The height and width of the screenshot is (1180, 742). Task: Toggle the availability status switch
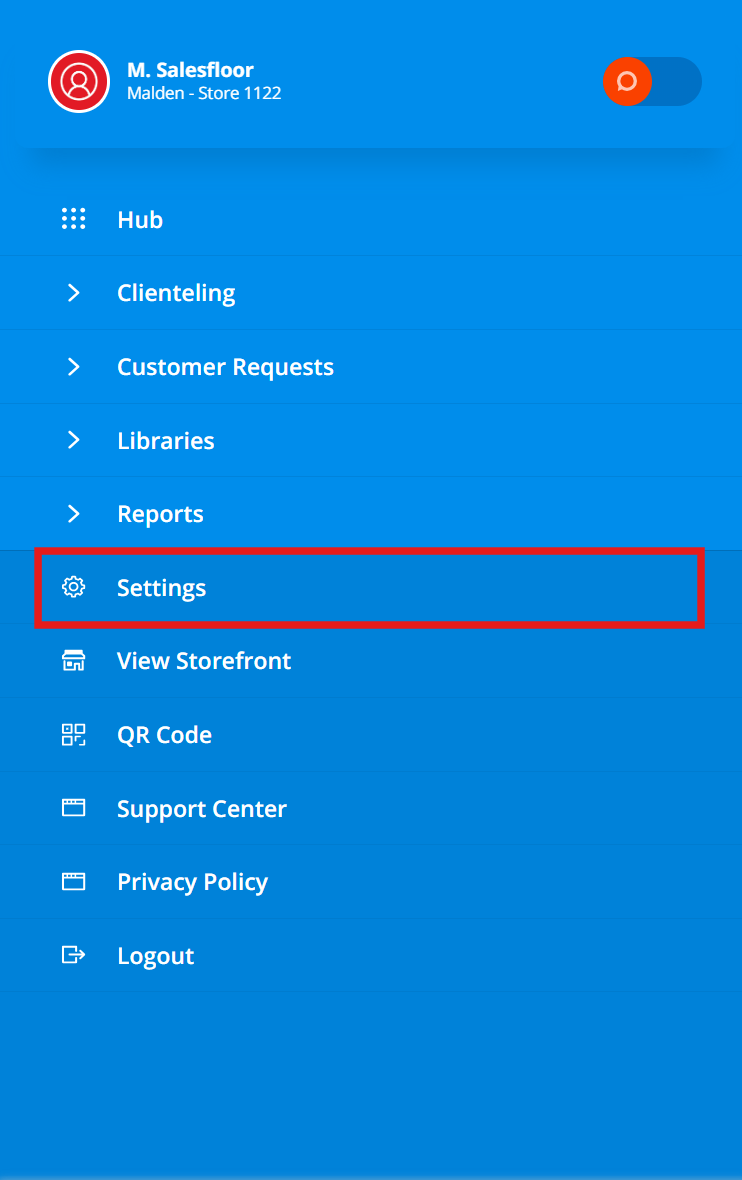(652, 81)
